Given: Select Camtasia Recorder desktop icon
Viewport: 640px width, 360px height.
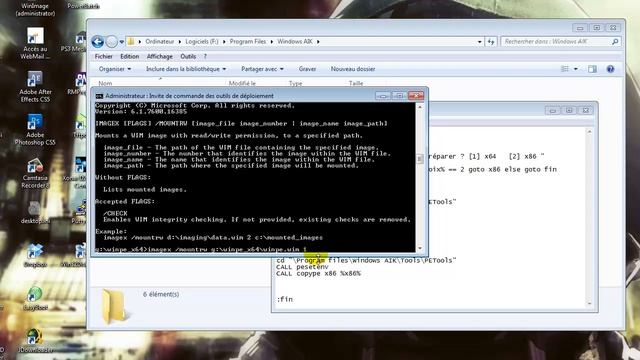Looking at the screenshot, I should (35, 173).
